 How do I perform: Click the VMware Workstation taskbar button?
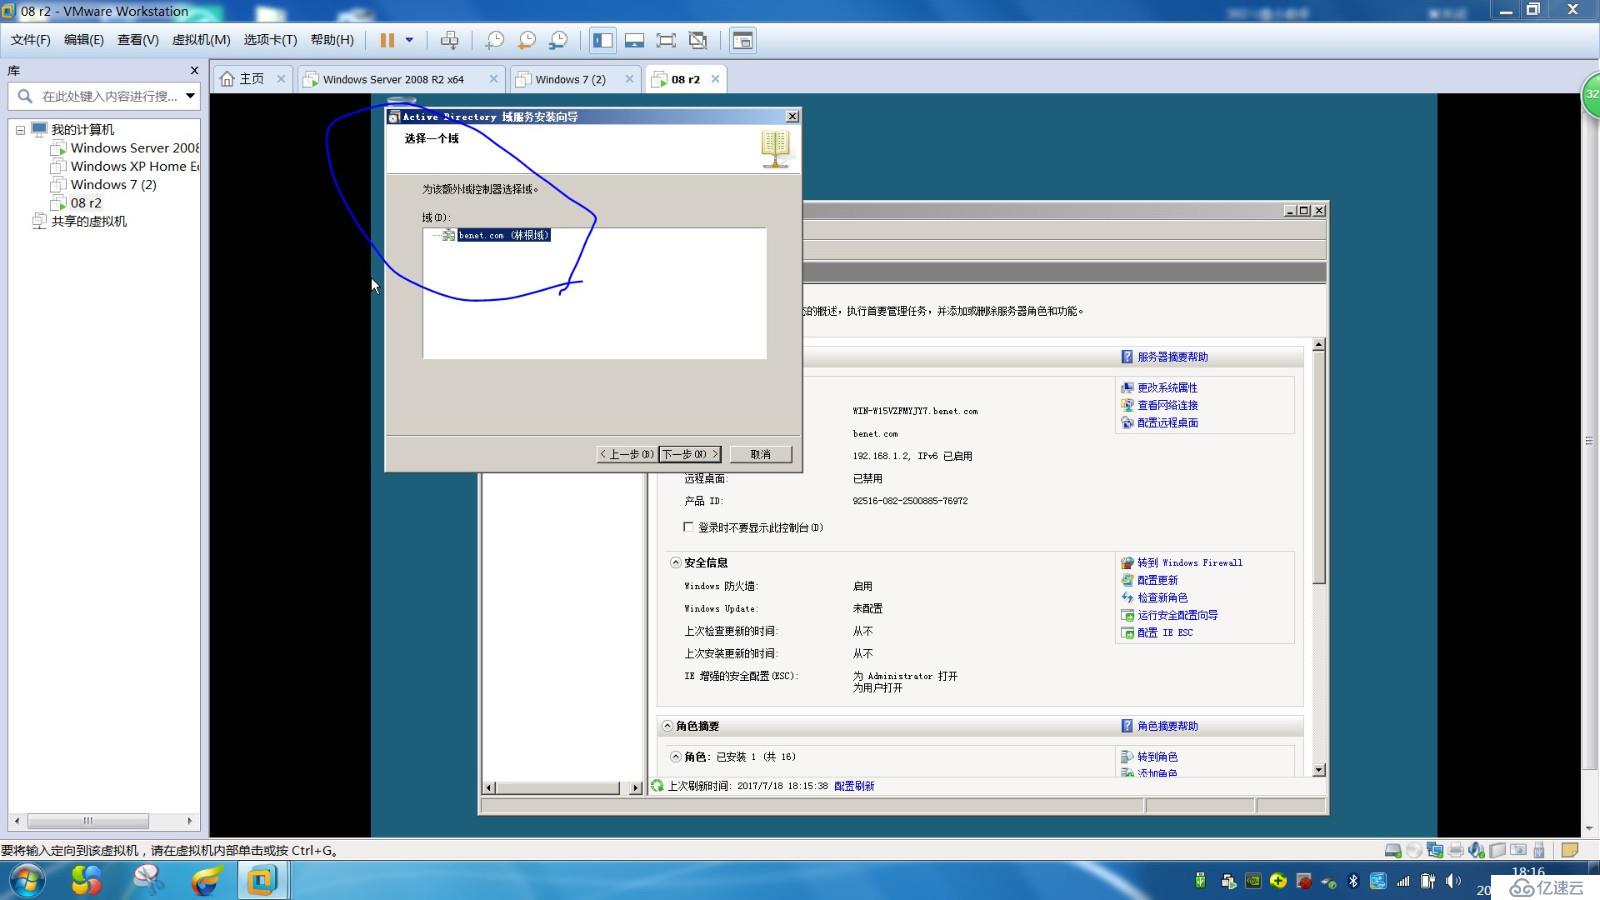[x=263, y=881]
